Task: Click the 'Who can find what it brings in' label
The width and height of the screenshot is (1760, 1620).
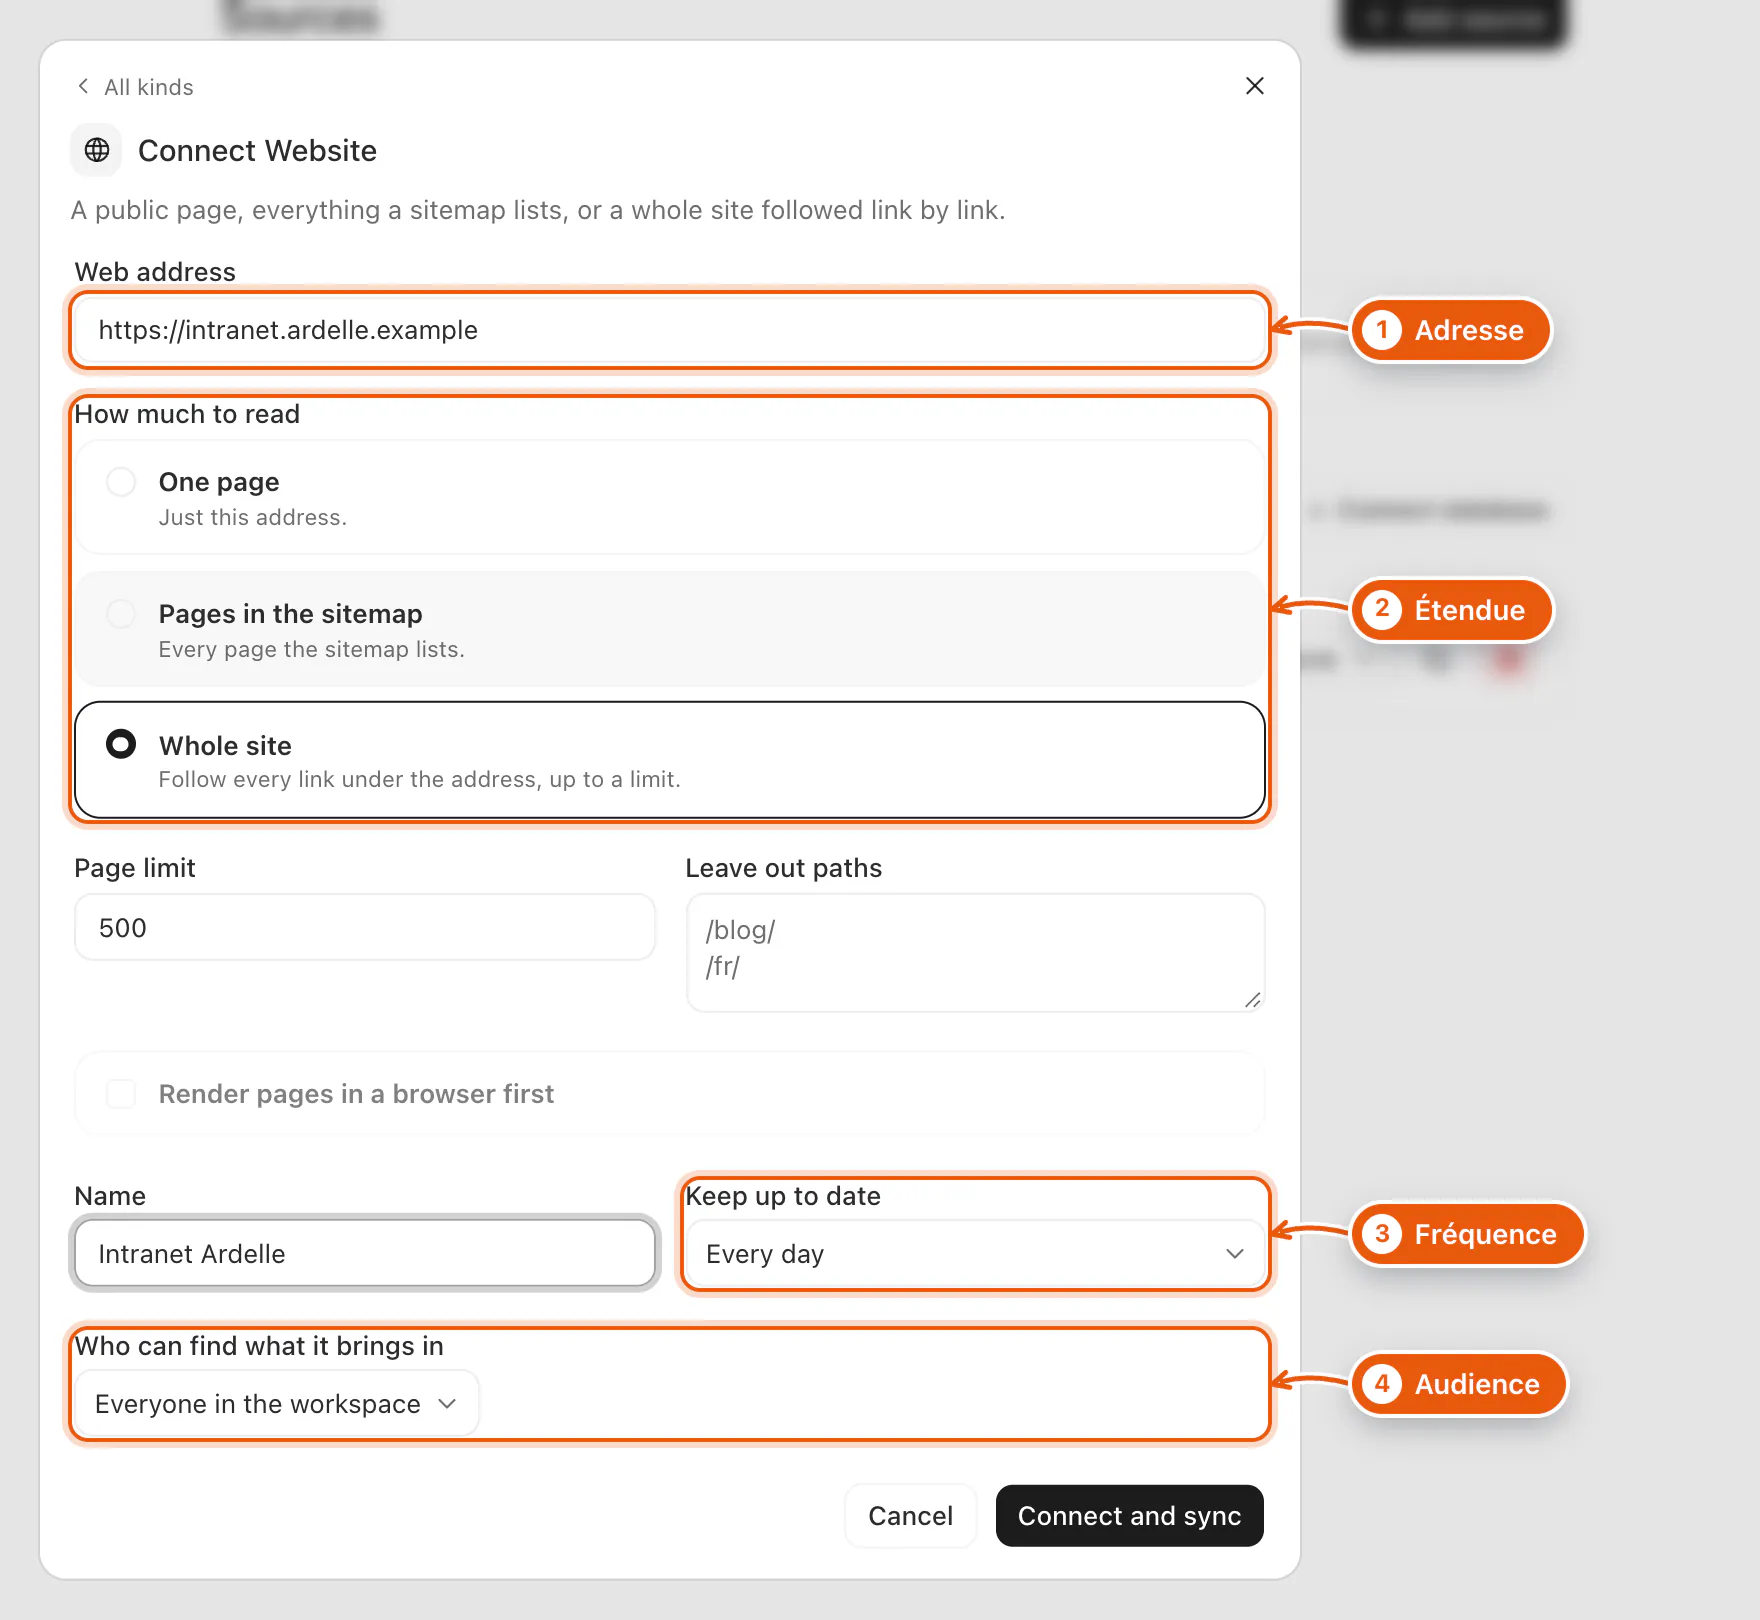Action: click(x=259, y=1346)
